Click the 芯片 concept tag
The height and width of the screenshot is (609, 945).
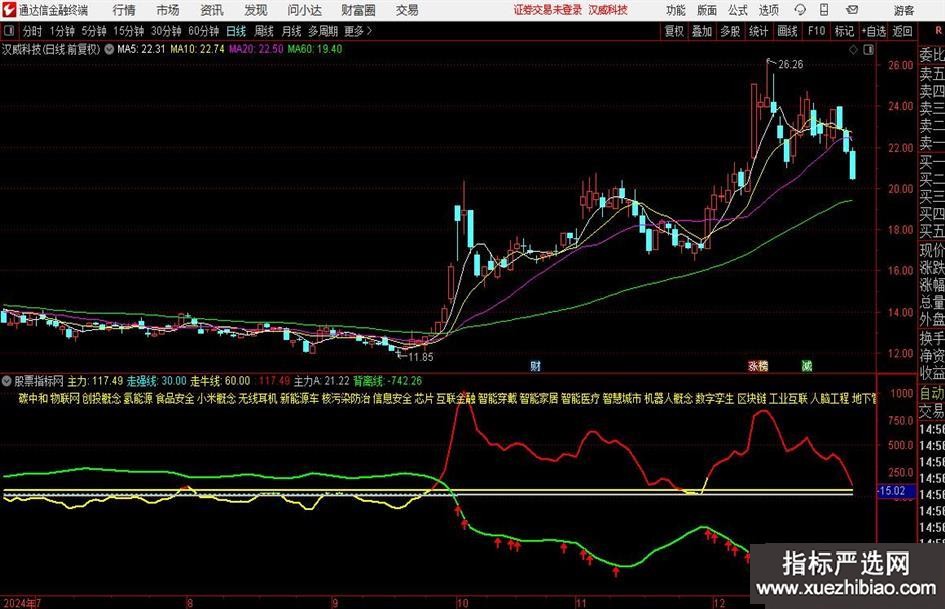point(424,399)
